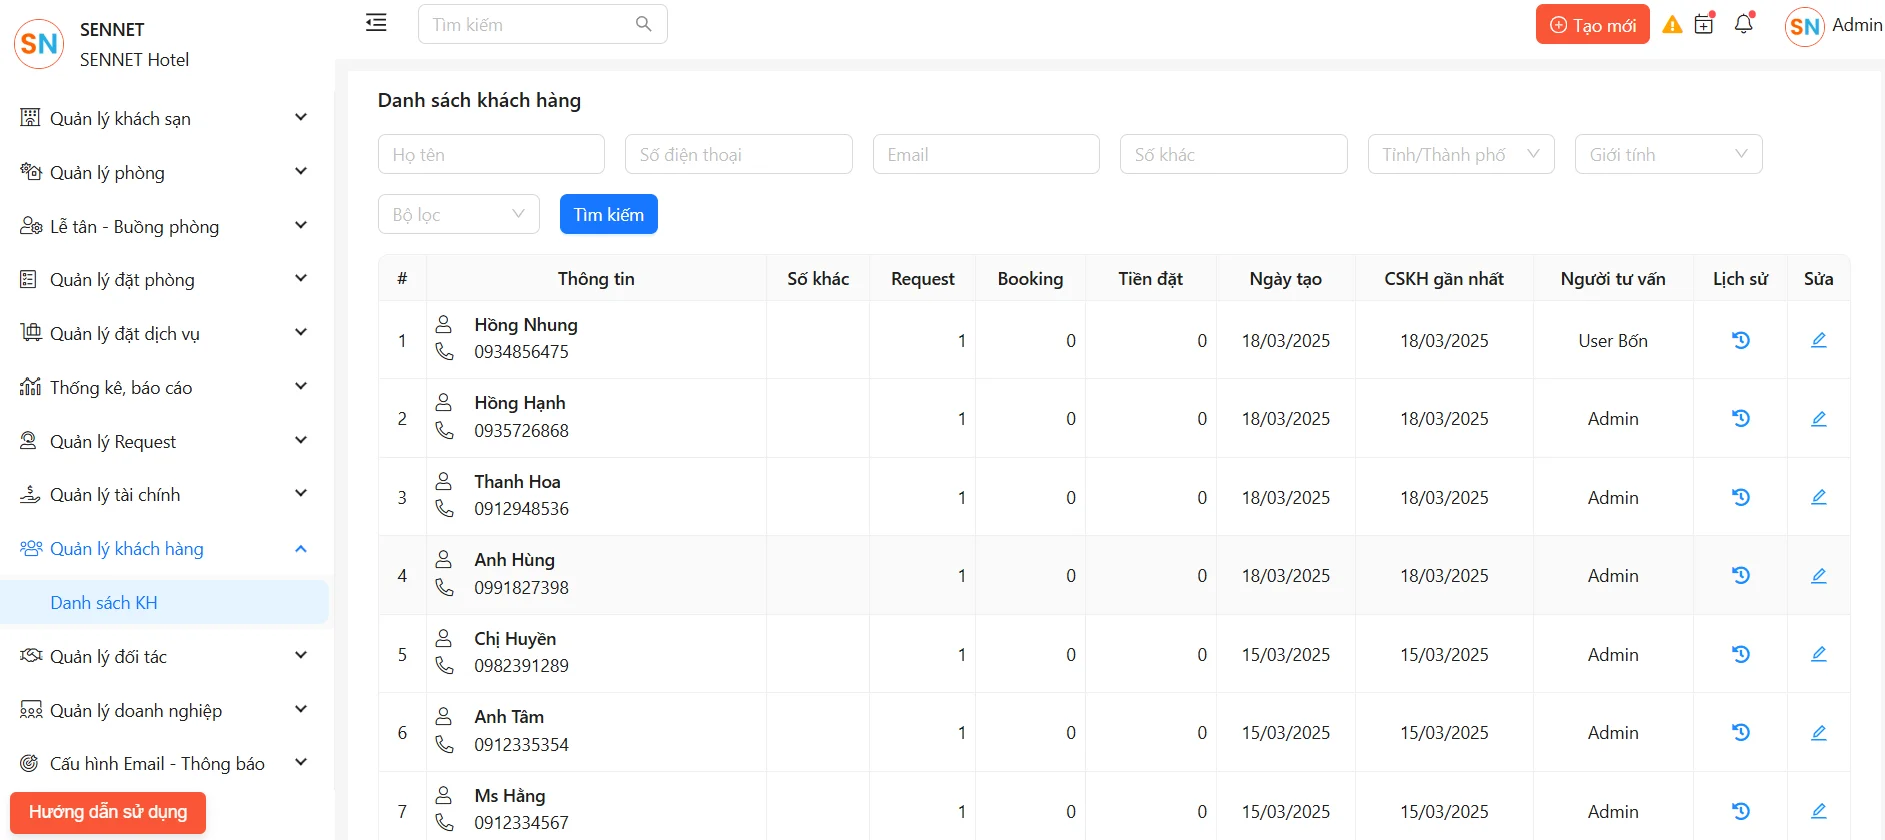Screen dimensions: 1885x840
Task: Click the yellow warning triangle icon
Action: click(x=1672, y=25)
